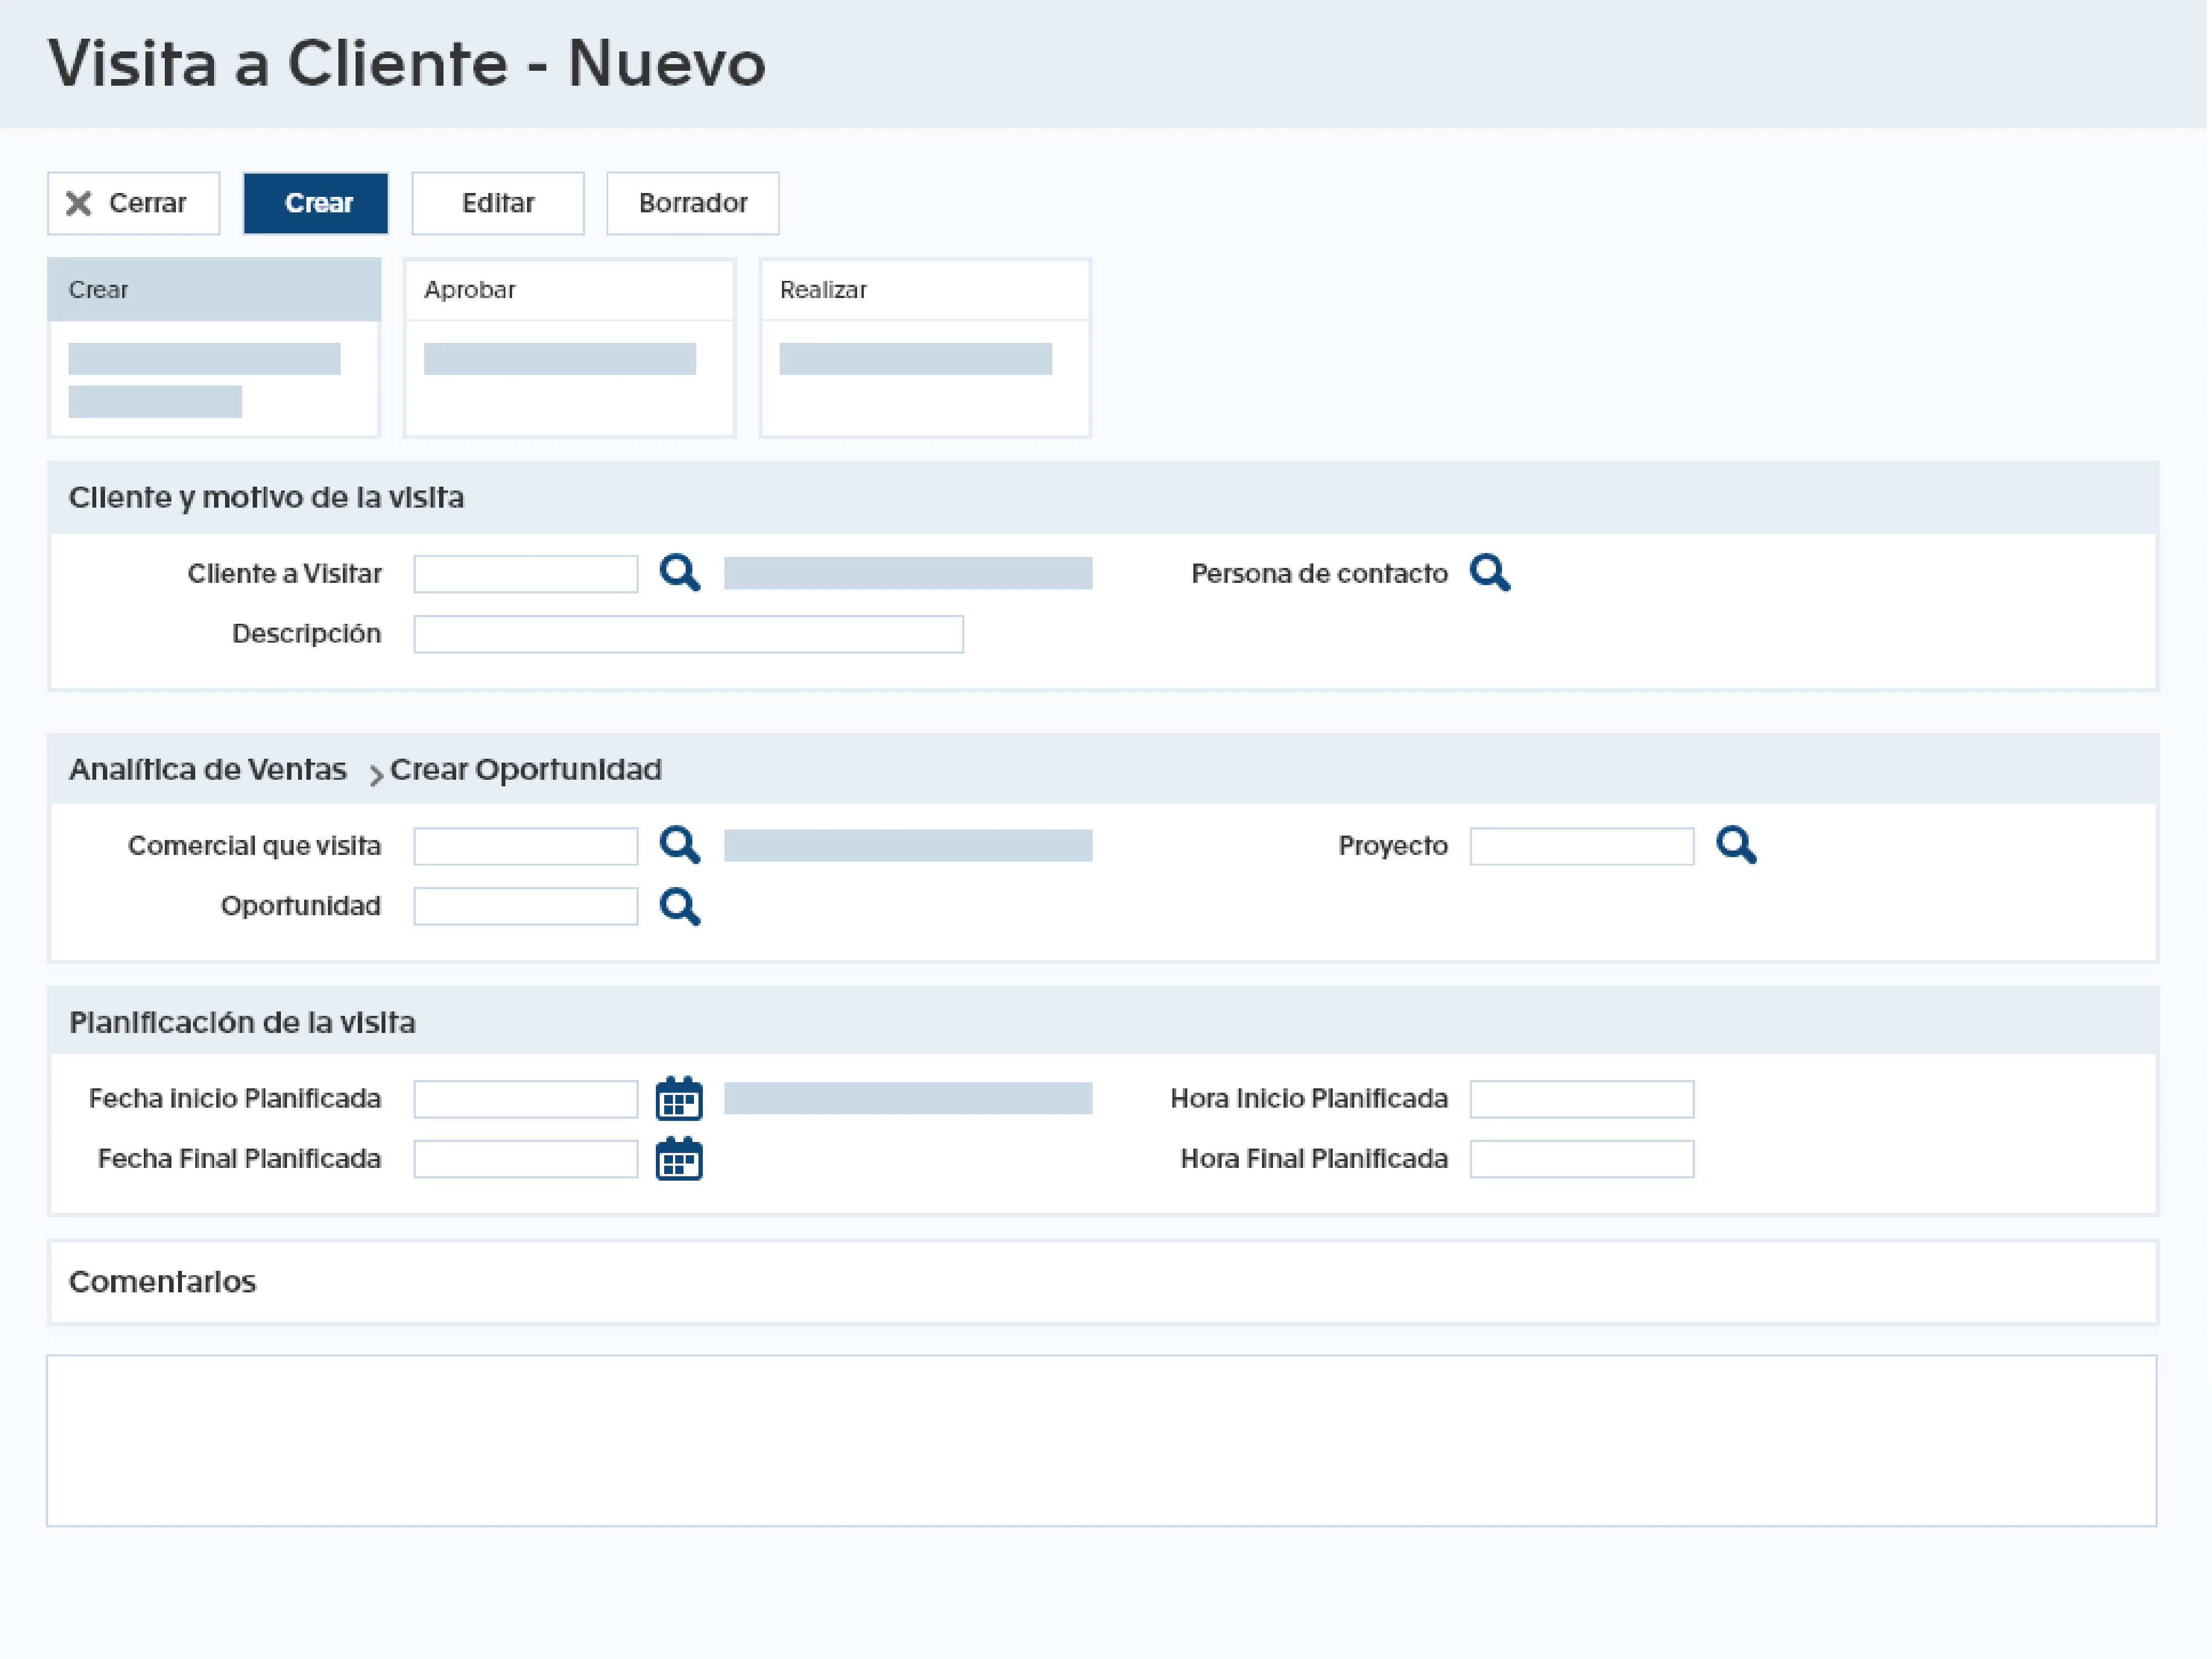This screenshot has height=1659, width=2212.
Task: Select the Aprobar workflow step
Action: click(569, 290)
